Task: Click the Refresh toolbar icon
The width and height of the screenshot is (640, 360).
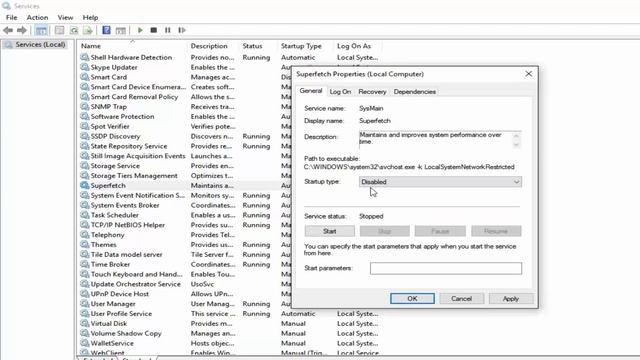Action: (x=74, y=30)
